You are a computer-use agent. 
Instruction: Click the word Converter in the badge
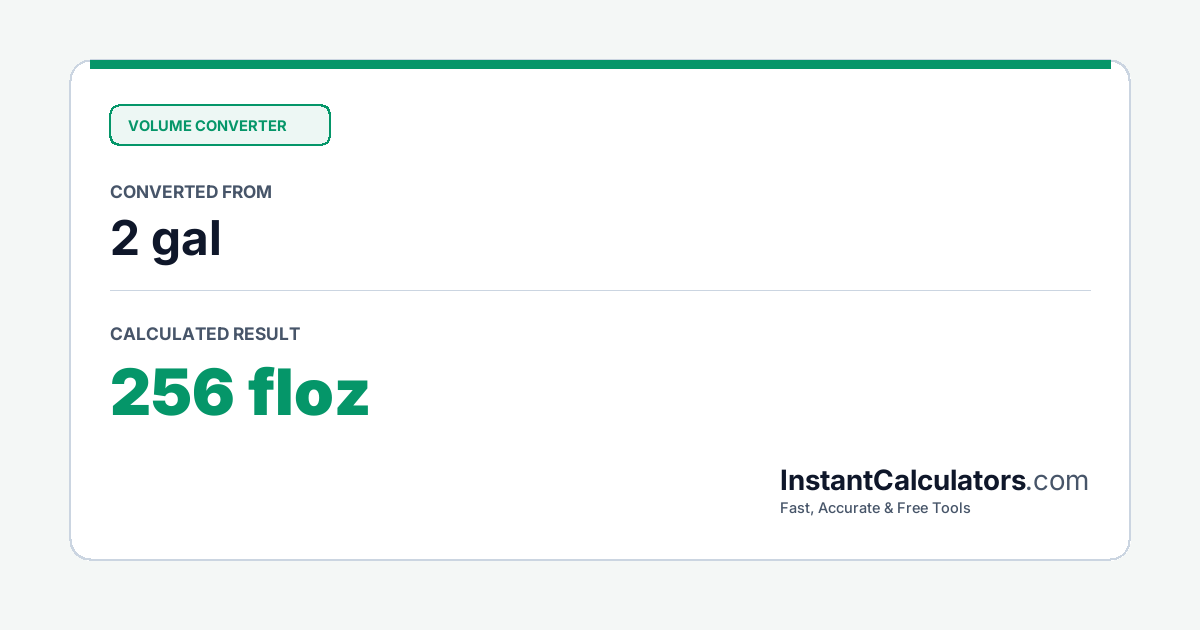241,126
